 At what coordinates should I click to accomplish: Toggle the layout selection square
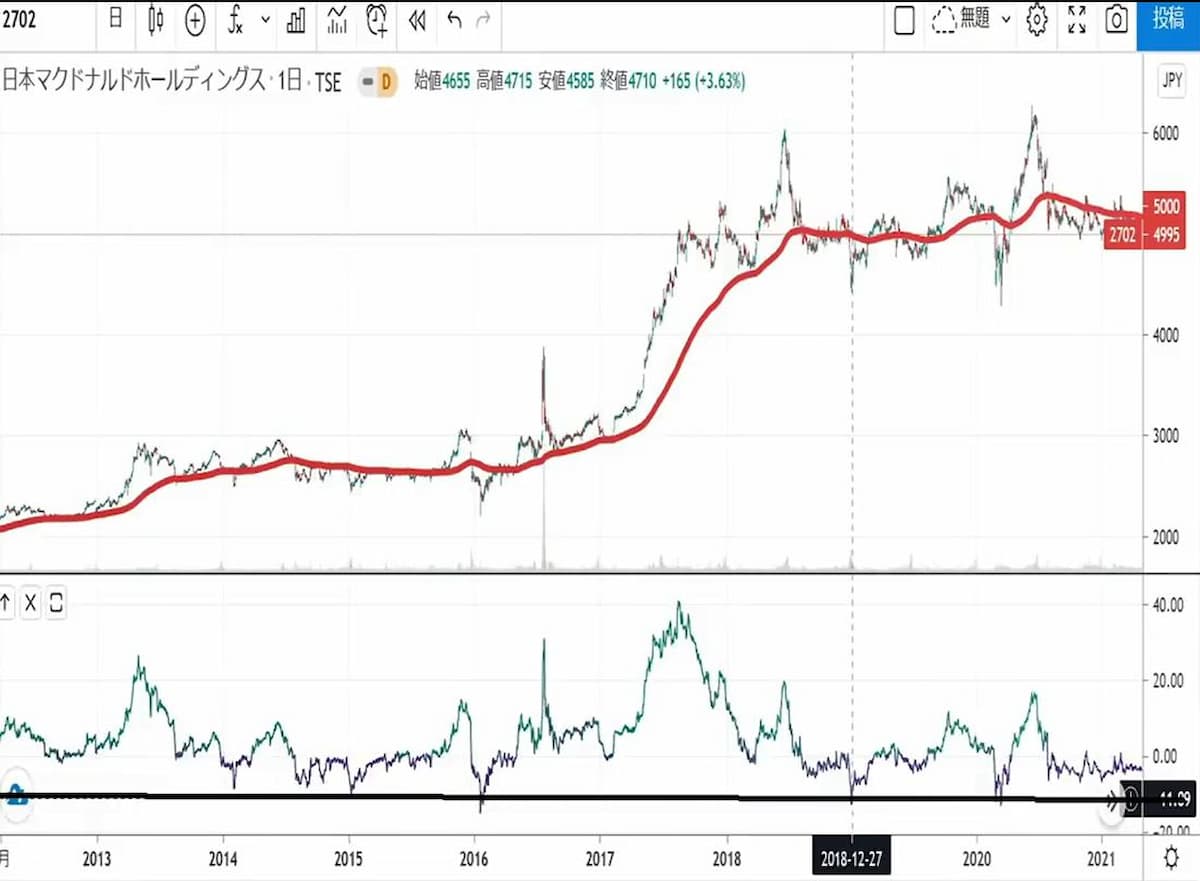904,20
